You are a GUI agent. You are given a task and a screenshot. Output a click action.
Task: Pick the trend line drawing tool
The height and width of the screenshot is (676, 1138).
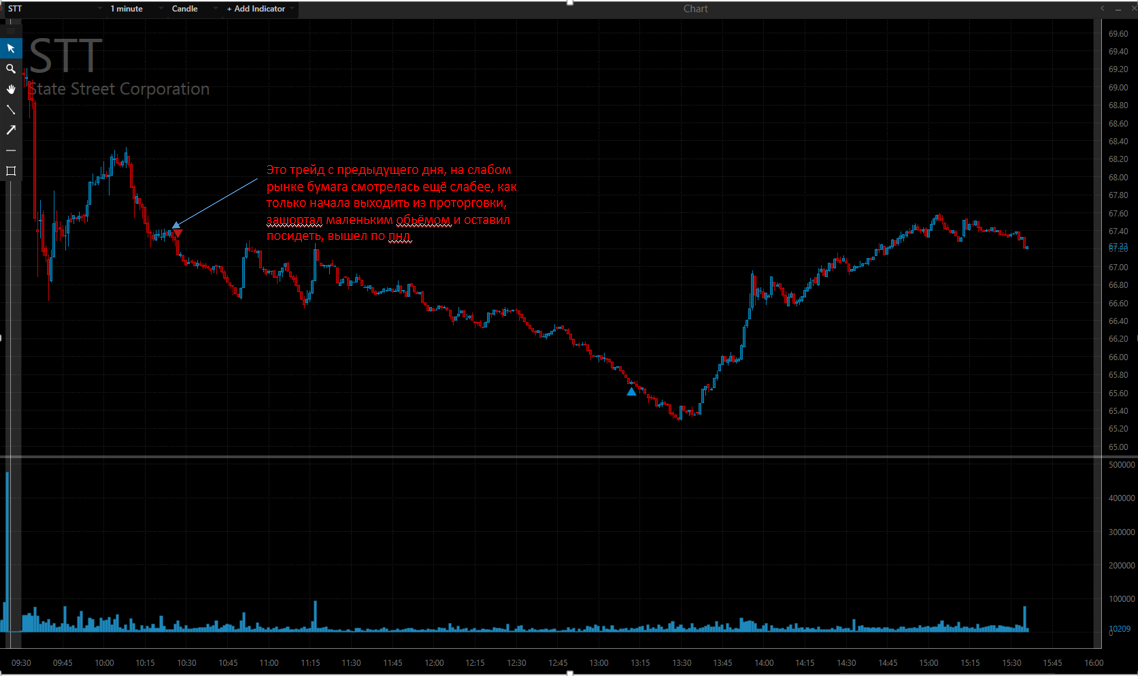(11, 110)
